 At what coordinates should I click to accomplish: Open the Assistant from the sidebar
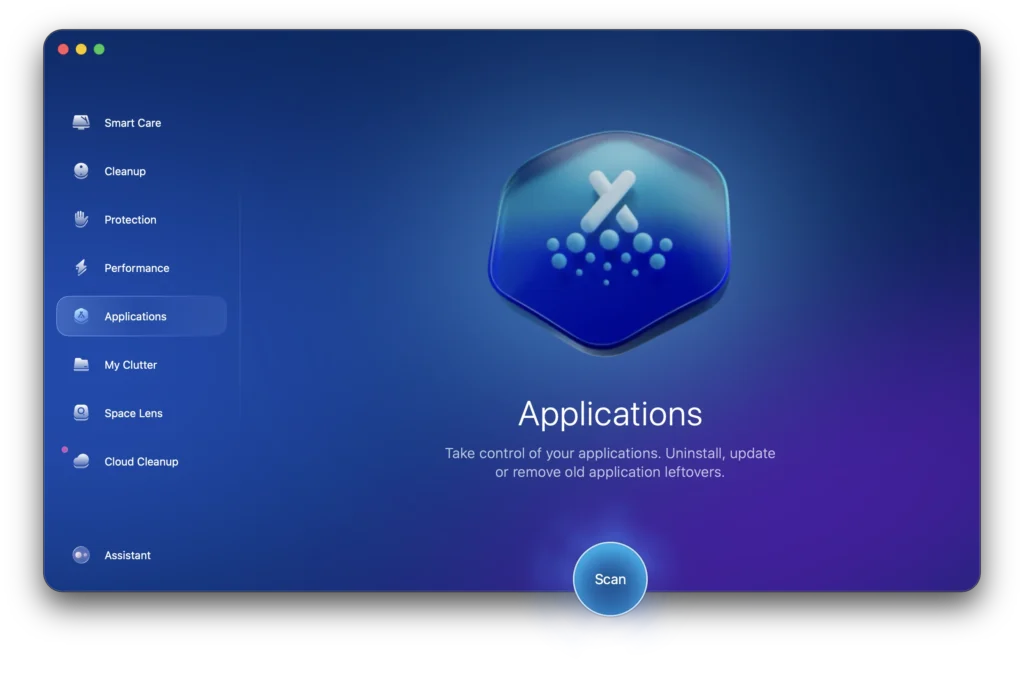coord(127,555)
